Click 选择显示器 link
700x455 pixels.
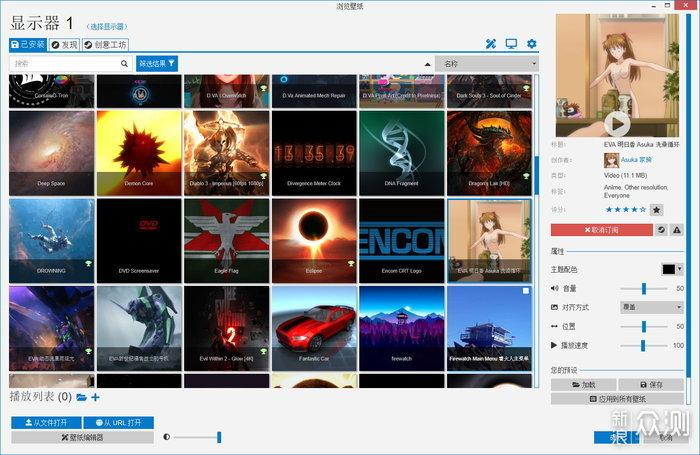point(107,27)
